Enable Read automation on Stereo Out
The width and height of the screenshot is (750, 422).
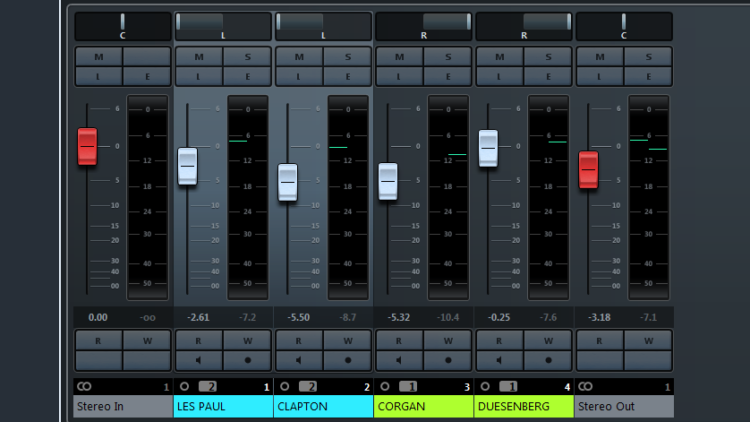click(x=600, y=341)
